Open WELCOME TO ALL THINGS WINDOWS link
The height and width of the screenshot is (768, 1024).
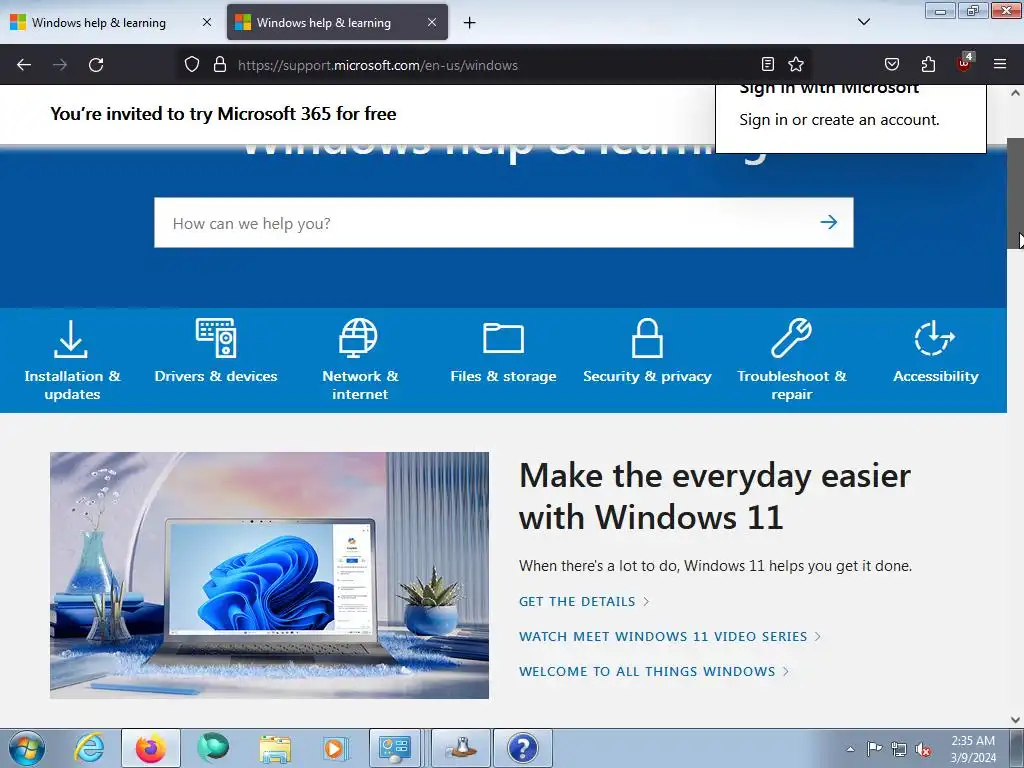coord(654,671)
